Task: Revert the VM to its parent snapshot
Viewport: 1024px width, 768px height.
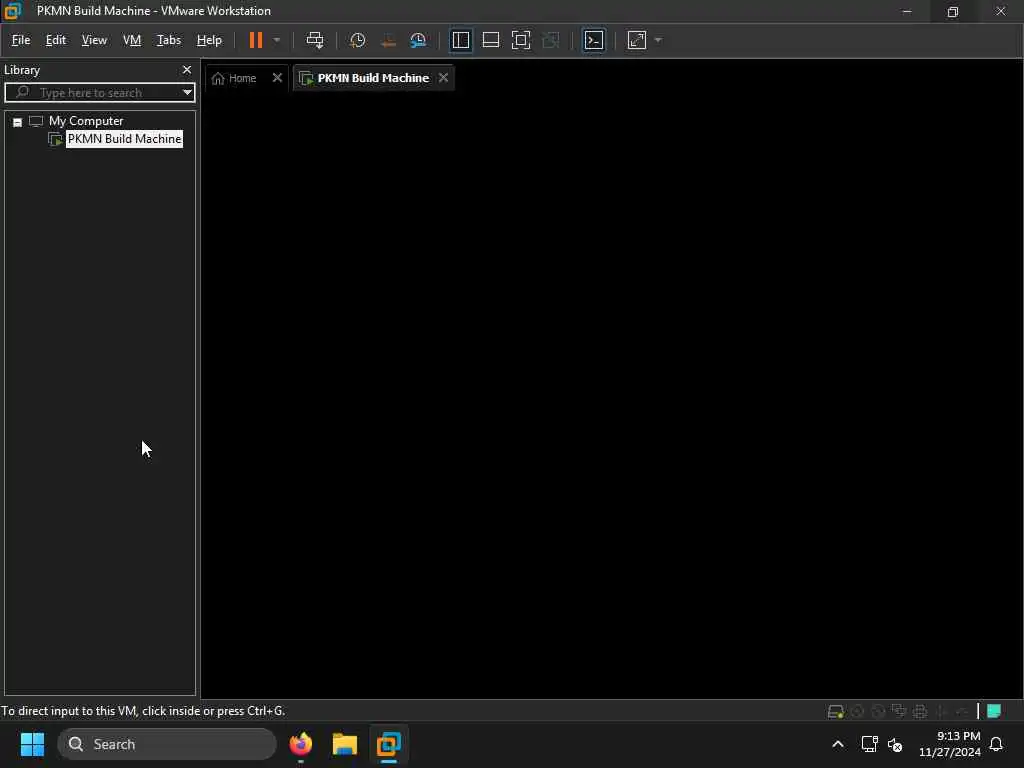Action: [388, 40]
